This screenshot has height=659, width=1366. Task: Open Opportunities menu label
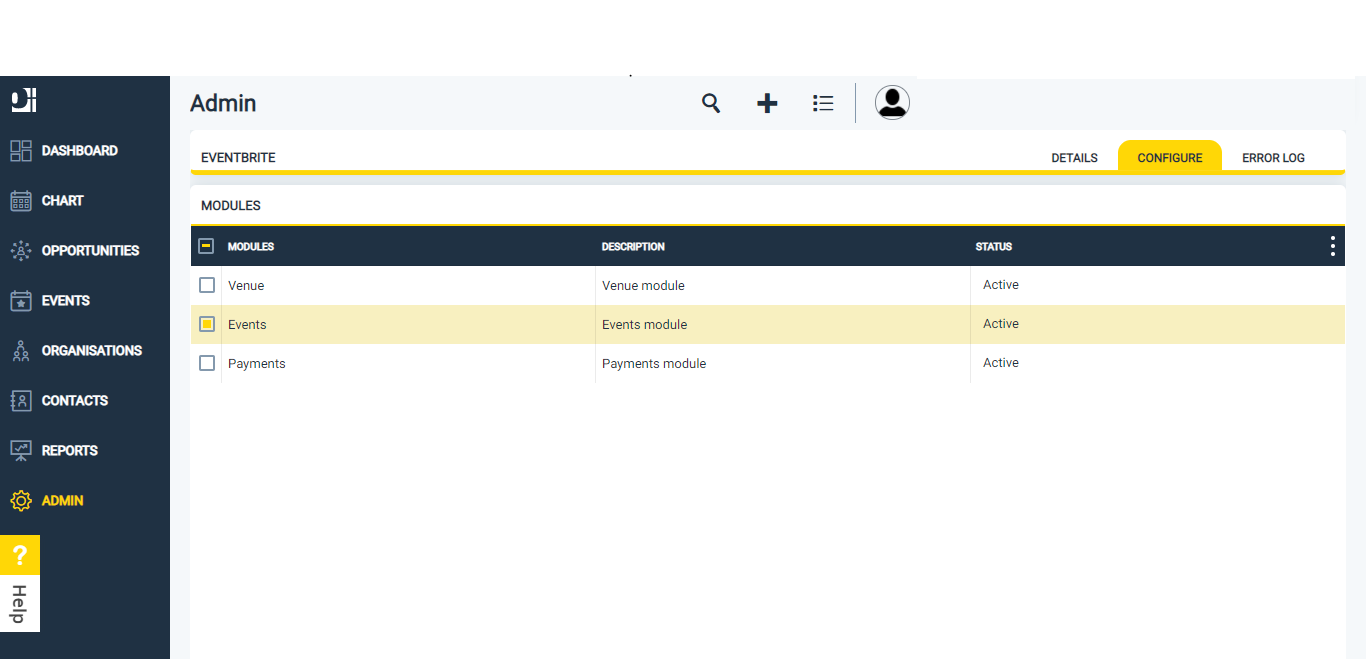click(x=90, y=251)
